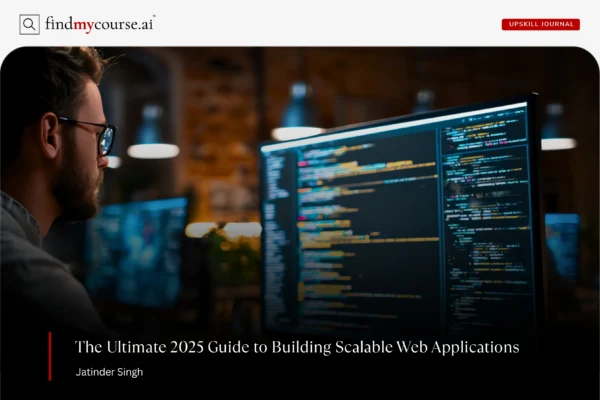
Task: Click the large code monitor screen
Action: pos(400,220)
